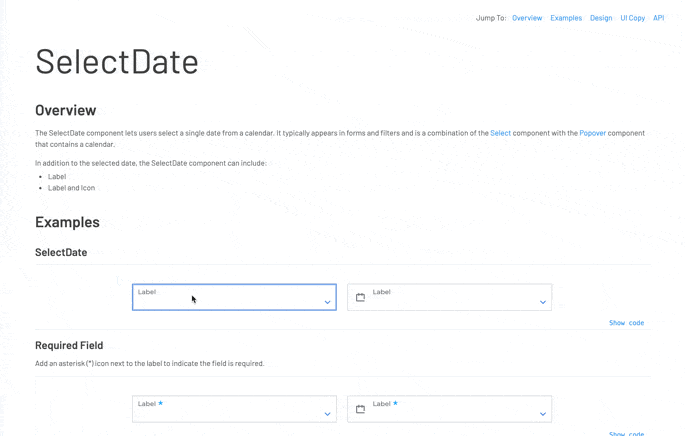685x436 pixels.
Task: Click calendar icon in SelectDate example field
Action: click(x=360, y=298)
